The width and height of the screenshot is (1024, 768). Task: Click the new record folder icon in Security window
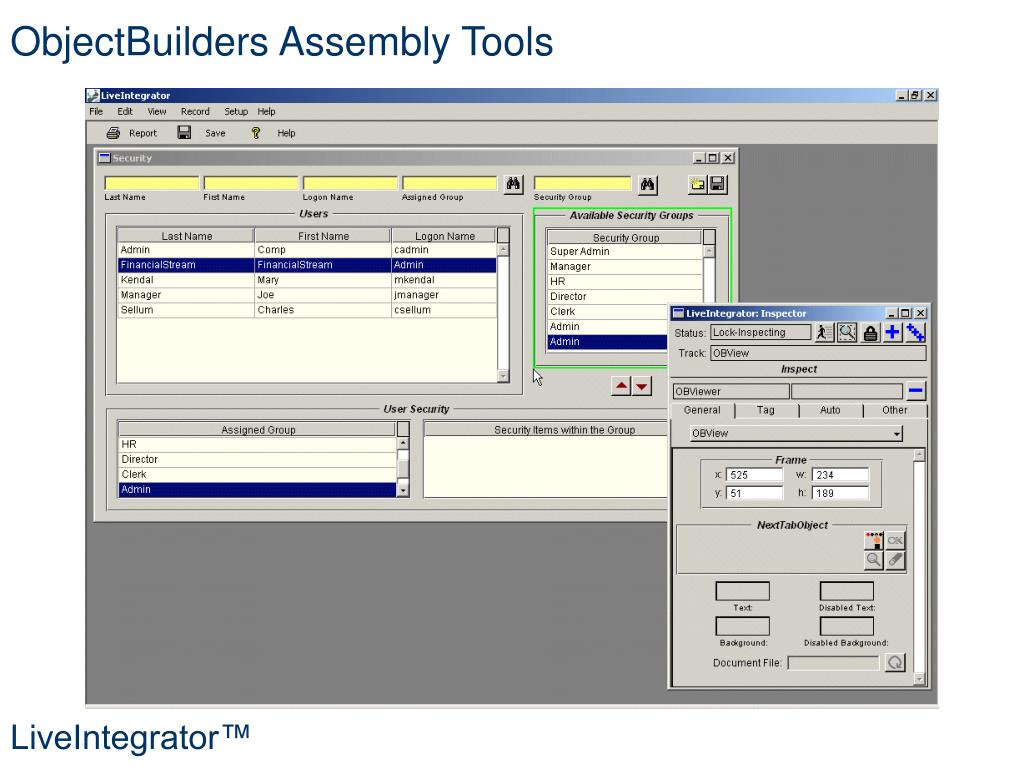(x=697, y=184)
